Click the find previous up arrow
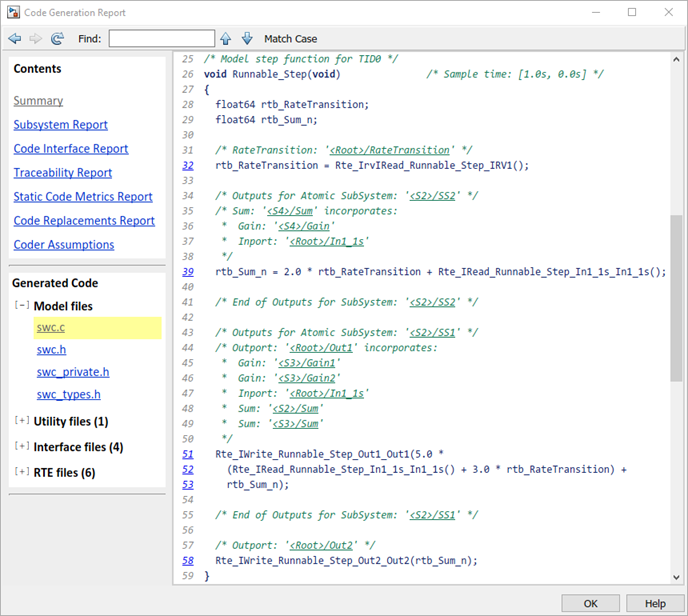688x616 pixels. 226,39
